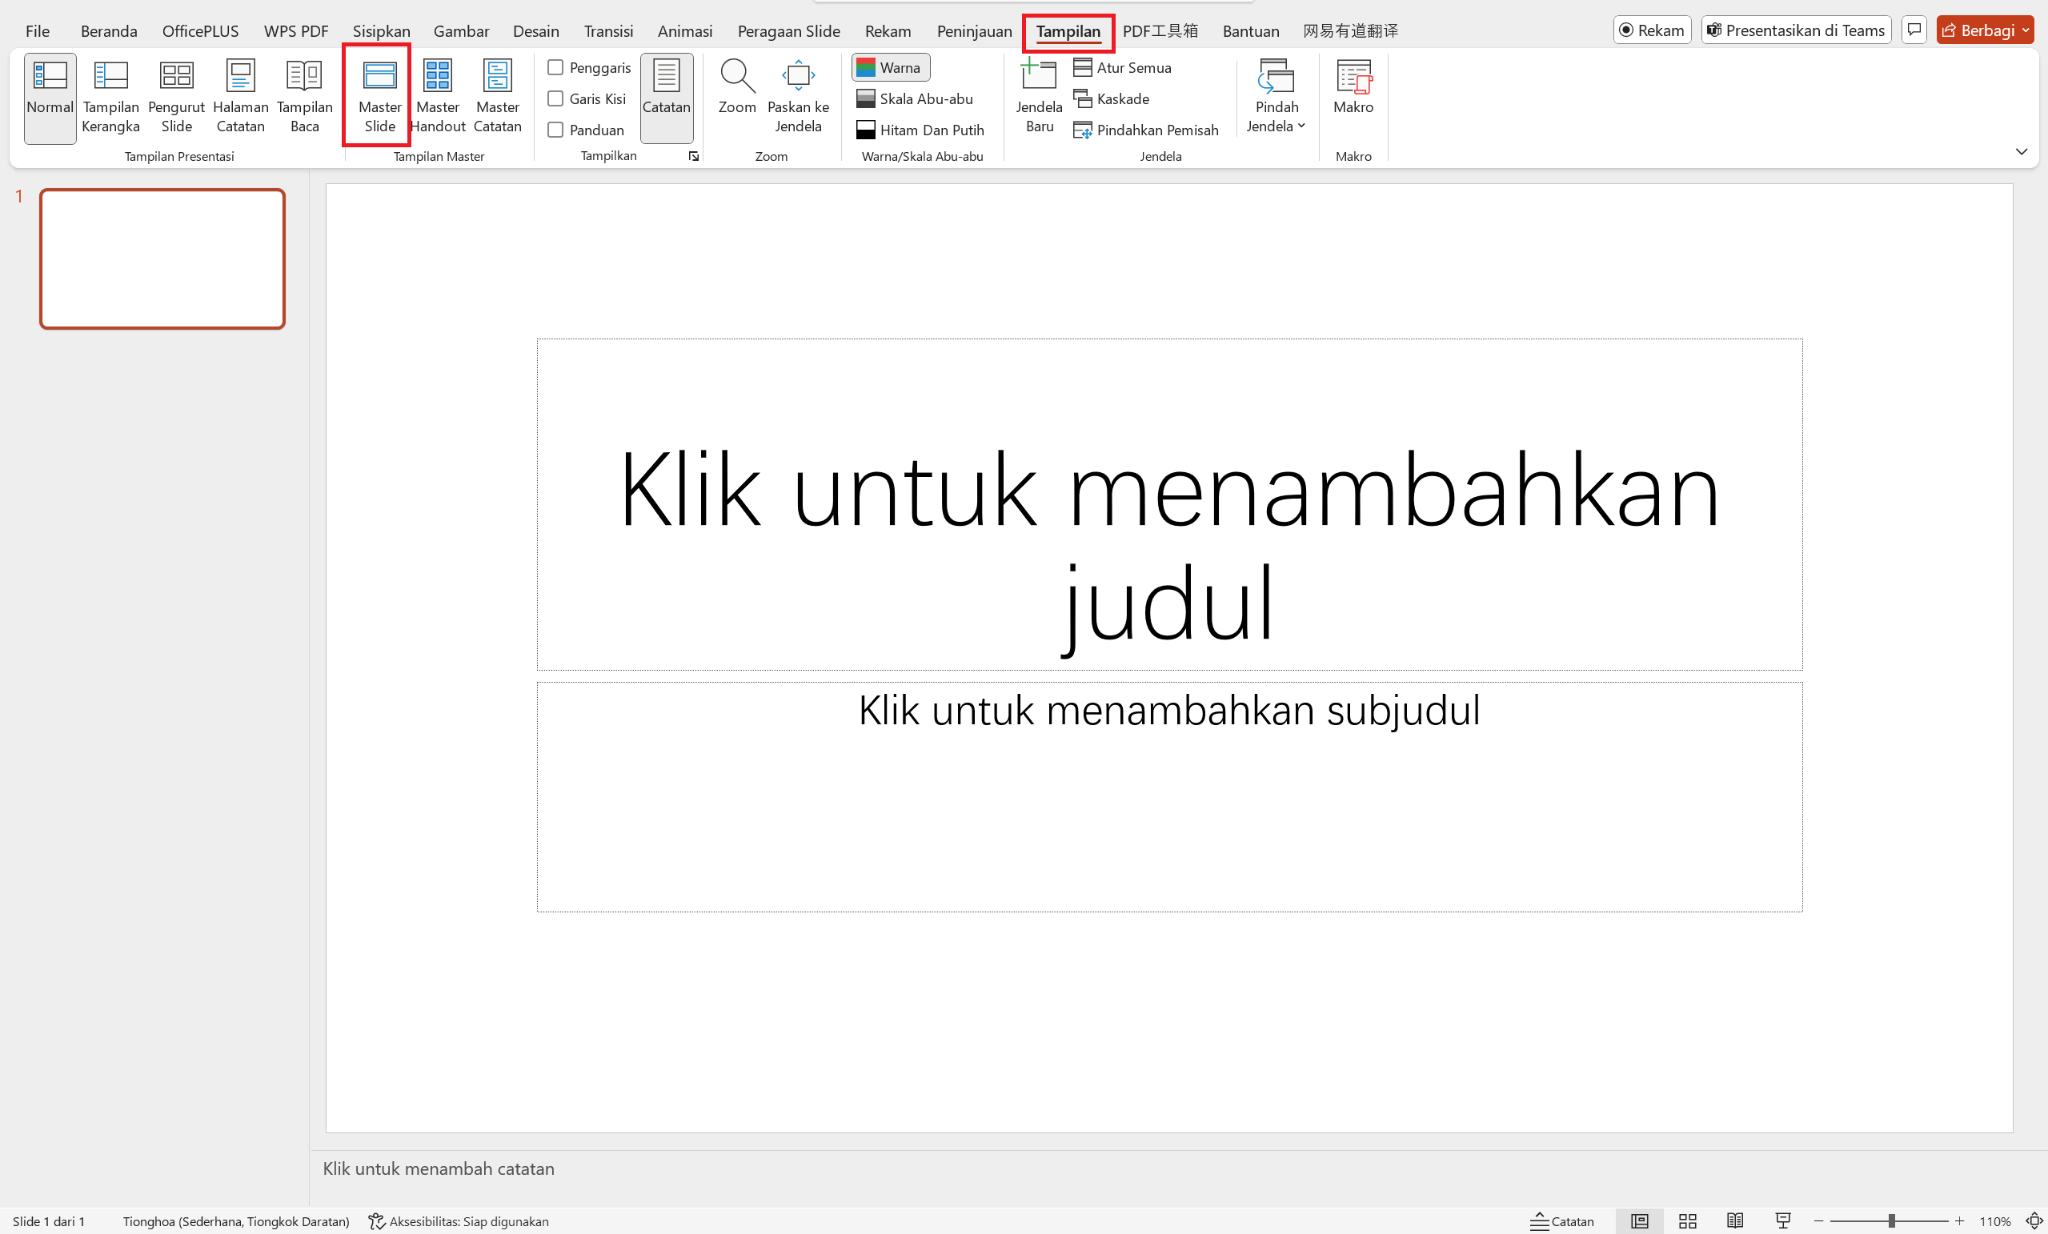Open Master Handout view
This screenshot has width=2048, height=1234.
(438, 94)
